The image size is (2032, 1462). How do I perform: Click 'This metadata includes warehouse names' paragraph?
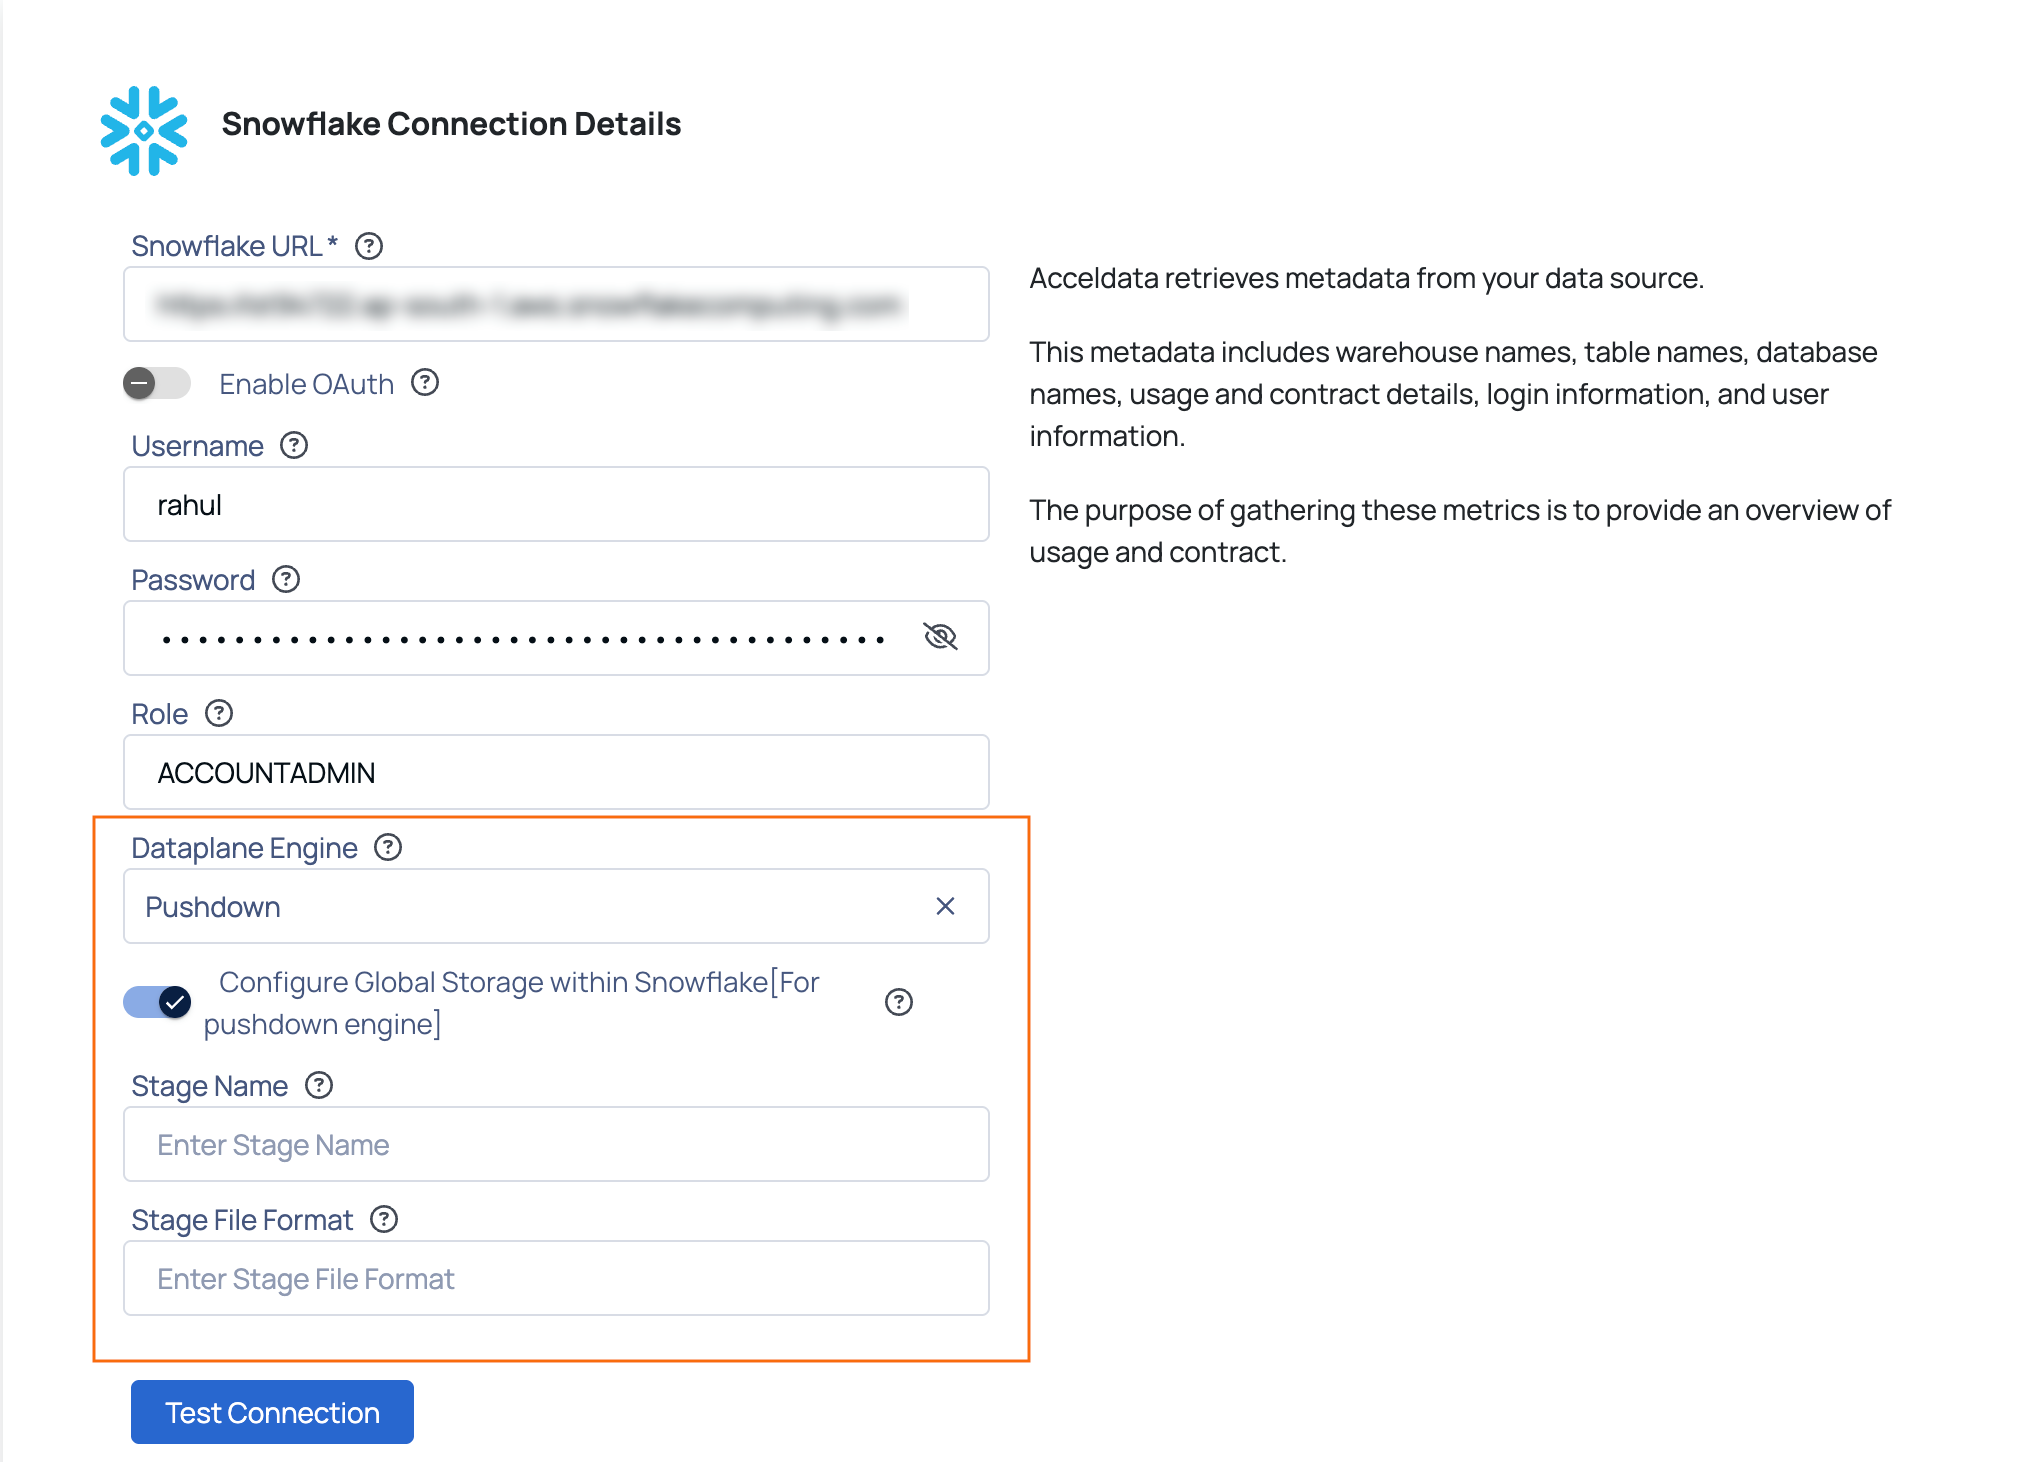[1453, 394]
